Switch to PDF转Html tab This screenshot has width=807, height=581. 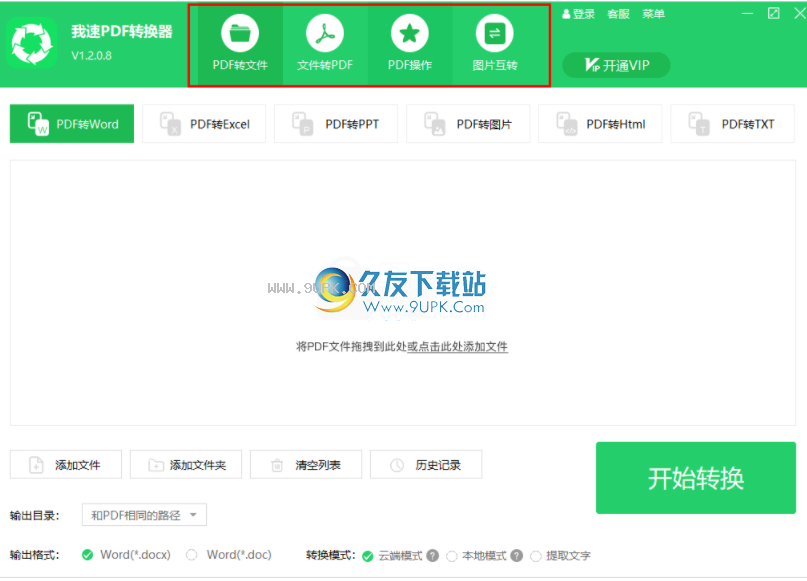point(600,124)
